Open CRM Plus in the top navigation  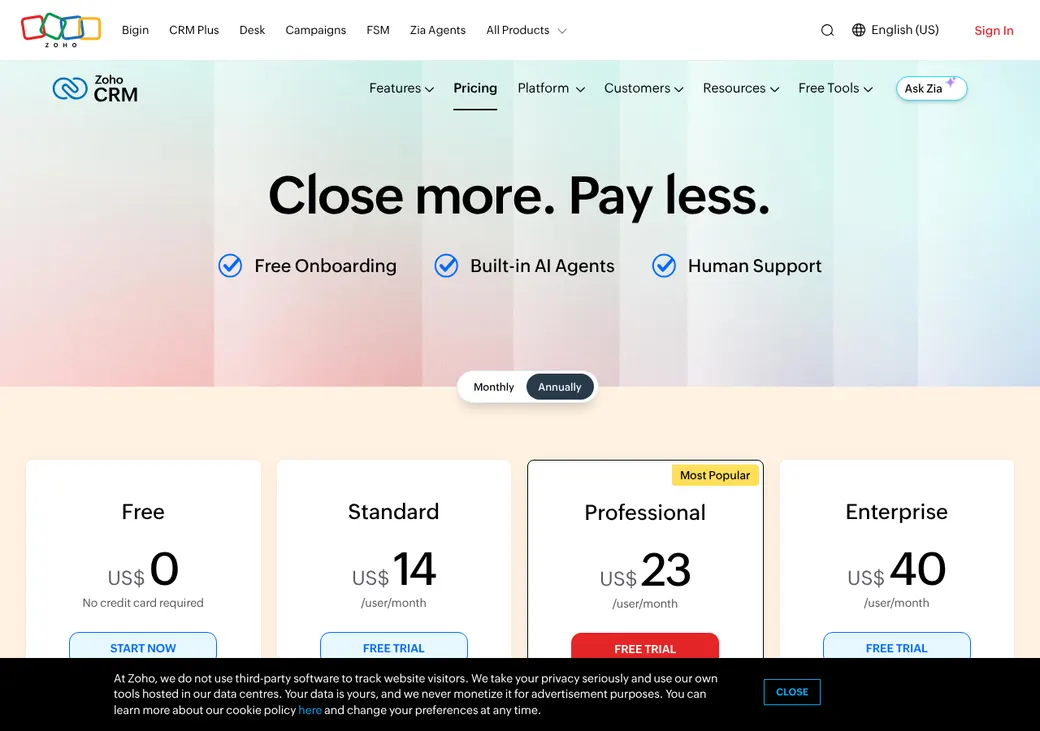[x=194, y=31]
